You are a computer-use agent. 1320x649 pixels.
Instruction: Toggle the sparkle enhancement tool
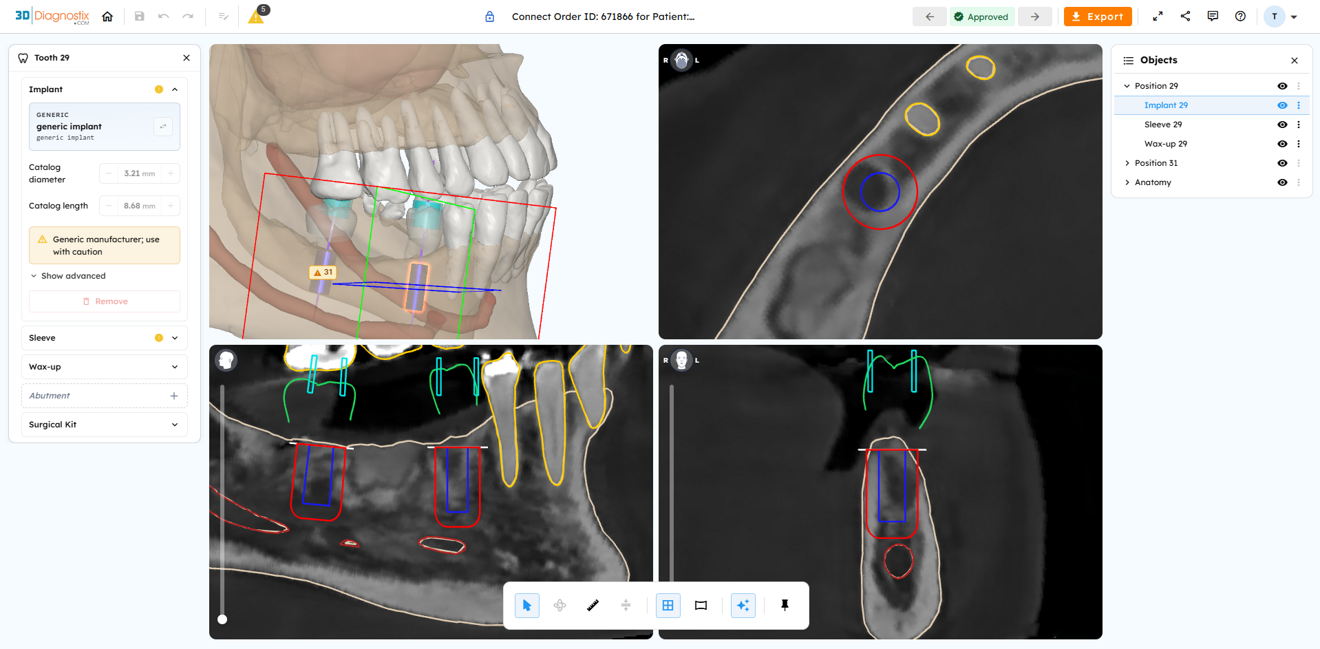click(743, 605)
